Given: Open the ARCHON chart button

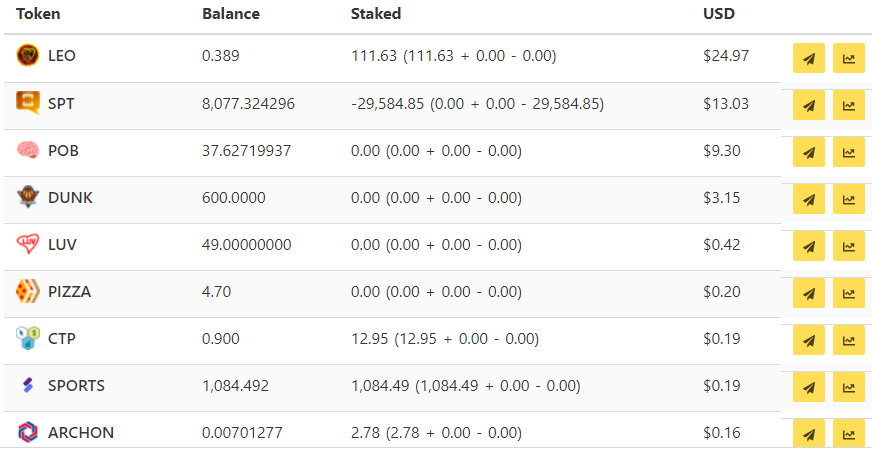Looking at the screenshot, I should click(x=849, y=433).
